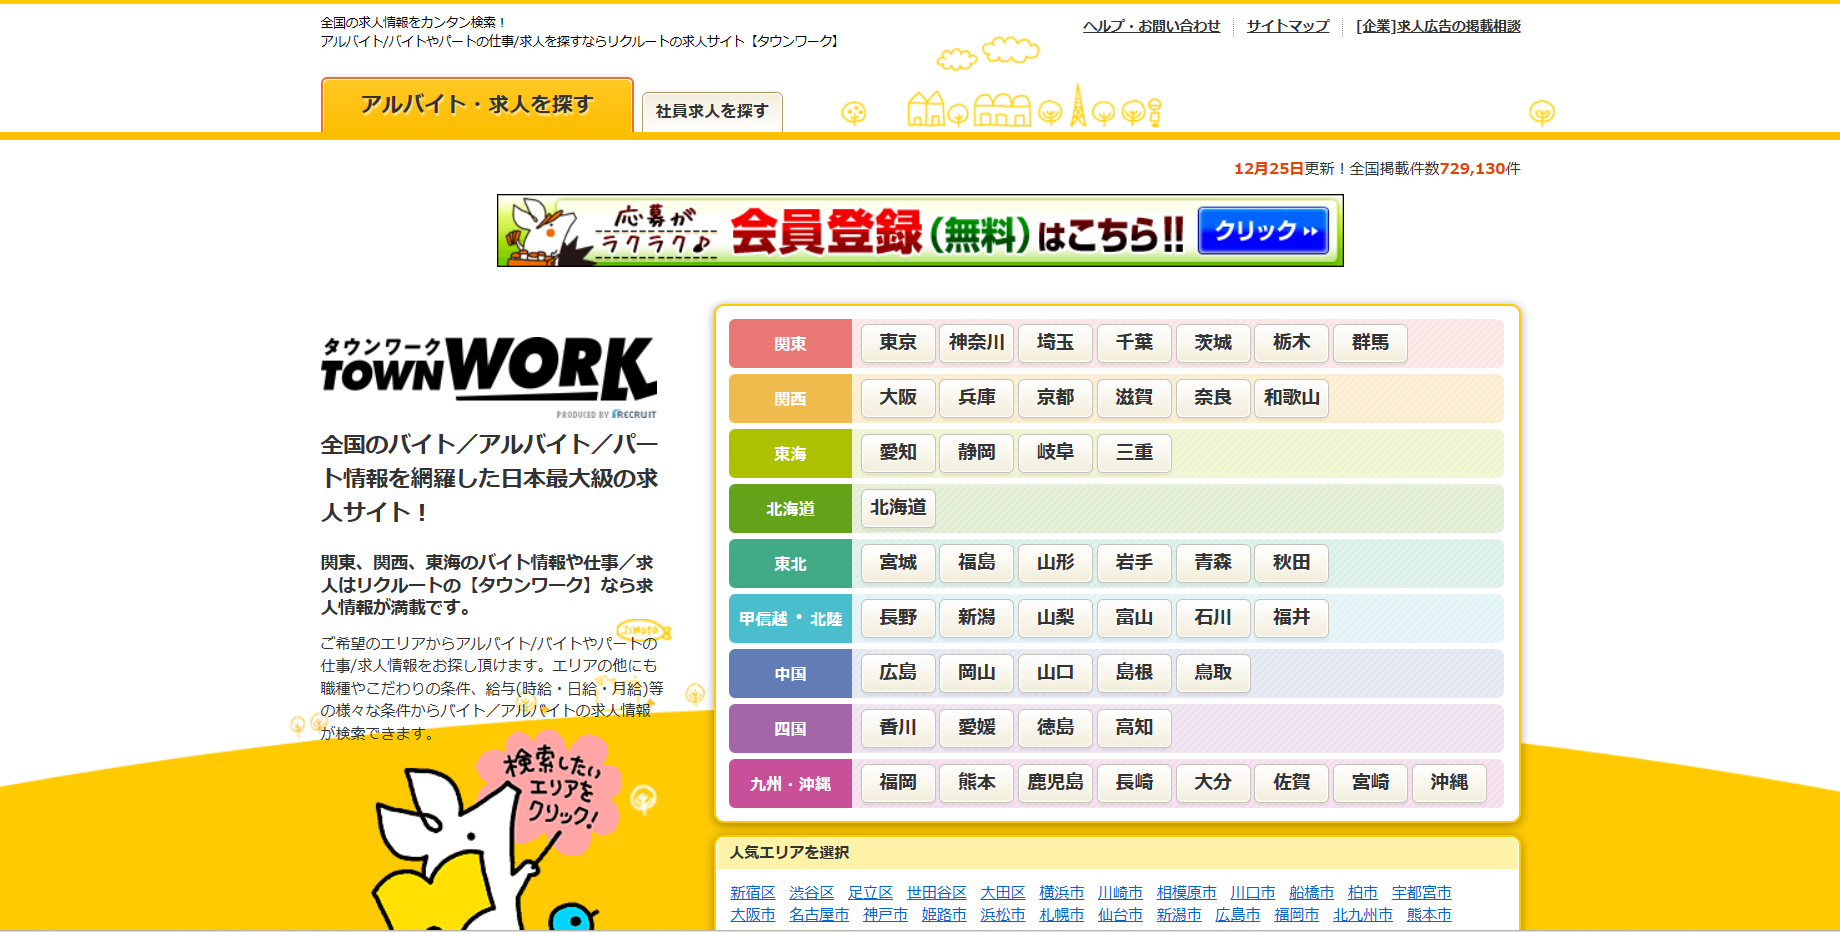Choose the 秋田 prefecture button
The width and height of the screenshot is (1840, 932).
[x=1292, y=563]
